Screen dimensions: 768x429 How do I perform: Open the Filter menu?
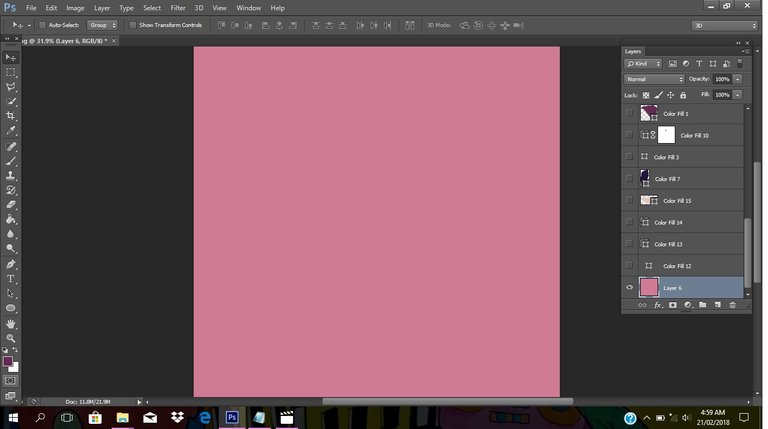tap(178, 8)
